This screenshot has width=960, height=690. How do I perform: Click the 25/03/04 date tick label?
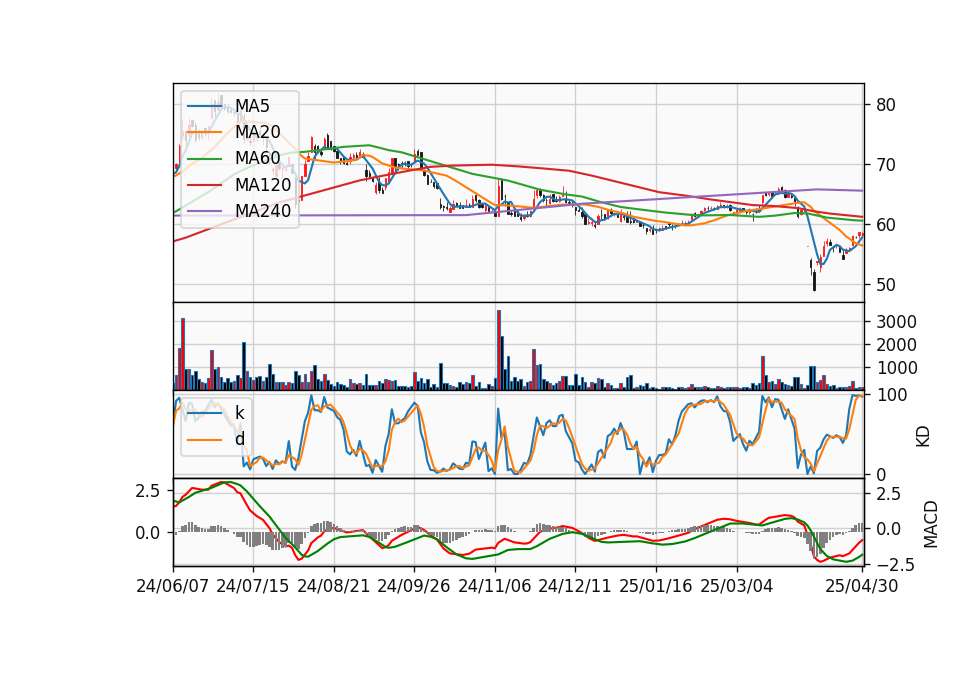coord(737,586)
